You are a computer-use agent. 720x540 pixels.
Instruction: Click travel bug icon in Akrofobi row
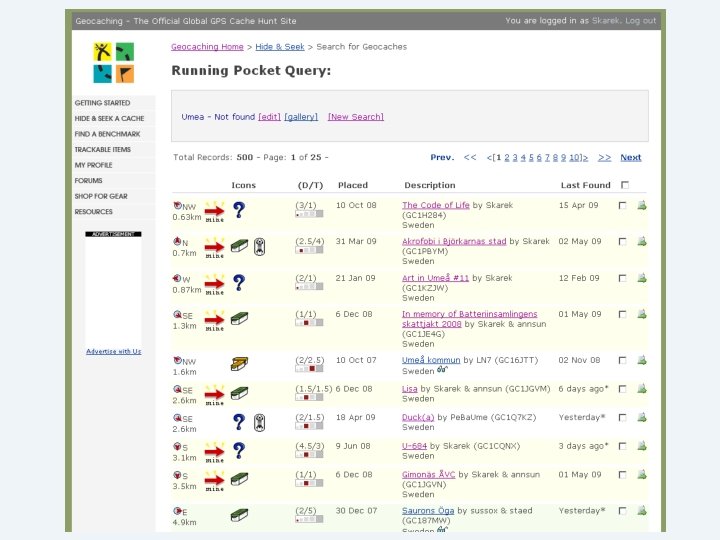pyautogui.click(x=259, y=247)
